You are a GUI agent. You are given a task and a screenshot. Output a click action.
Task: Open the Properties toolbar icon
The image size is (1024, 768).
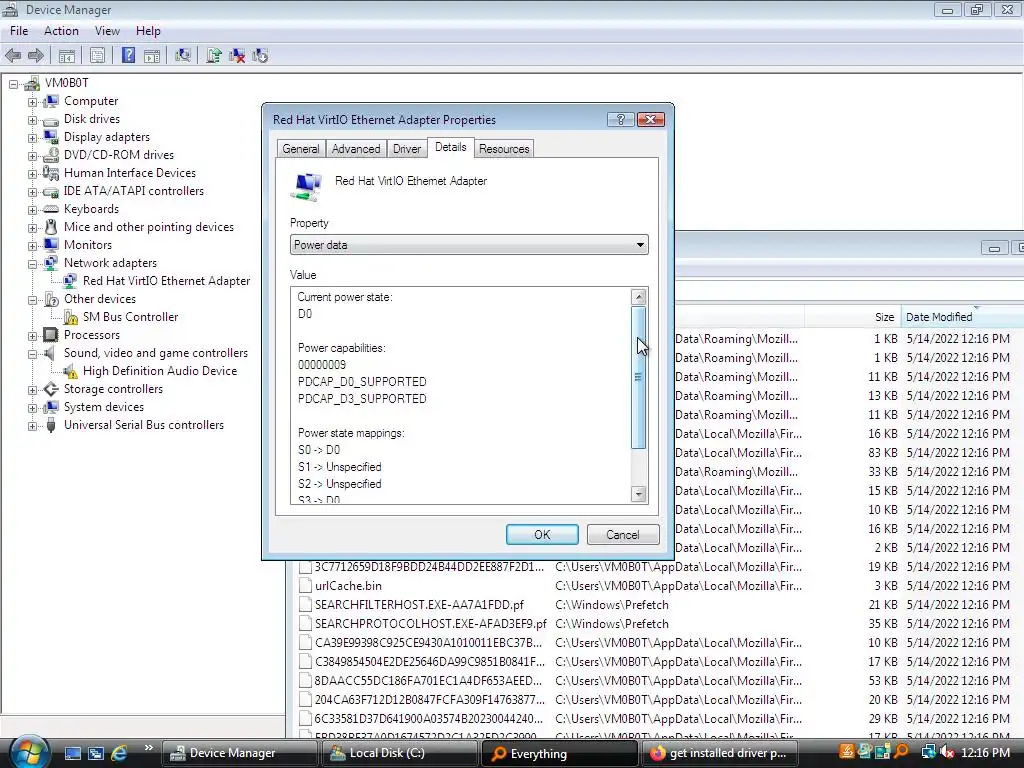point(97,56)
